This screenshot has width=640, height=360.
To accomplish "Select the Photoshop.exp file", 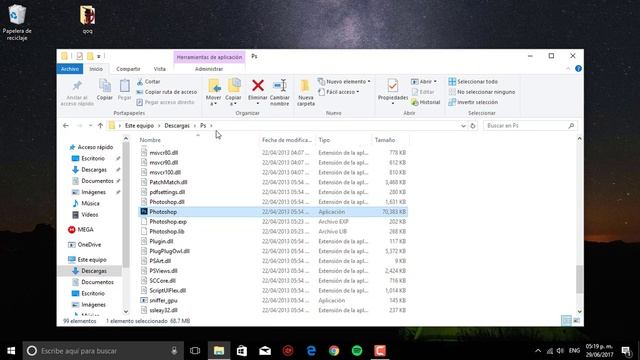I will click(273, 222).
